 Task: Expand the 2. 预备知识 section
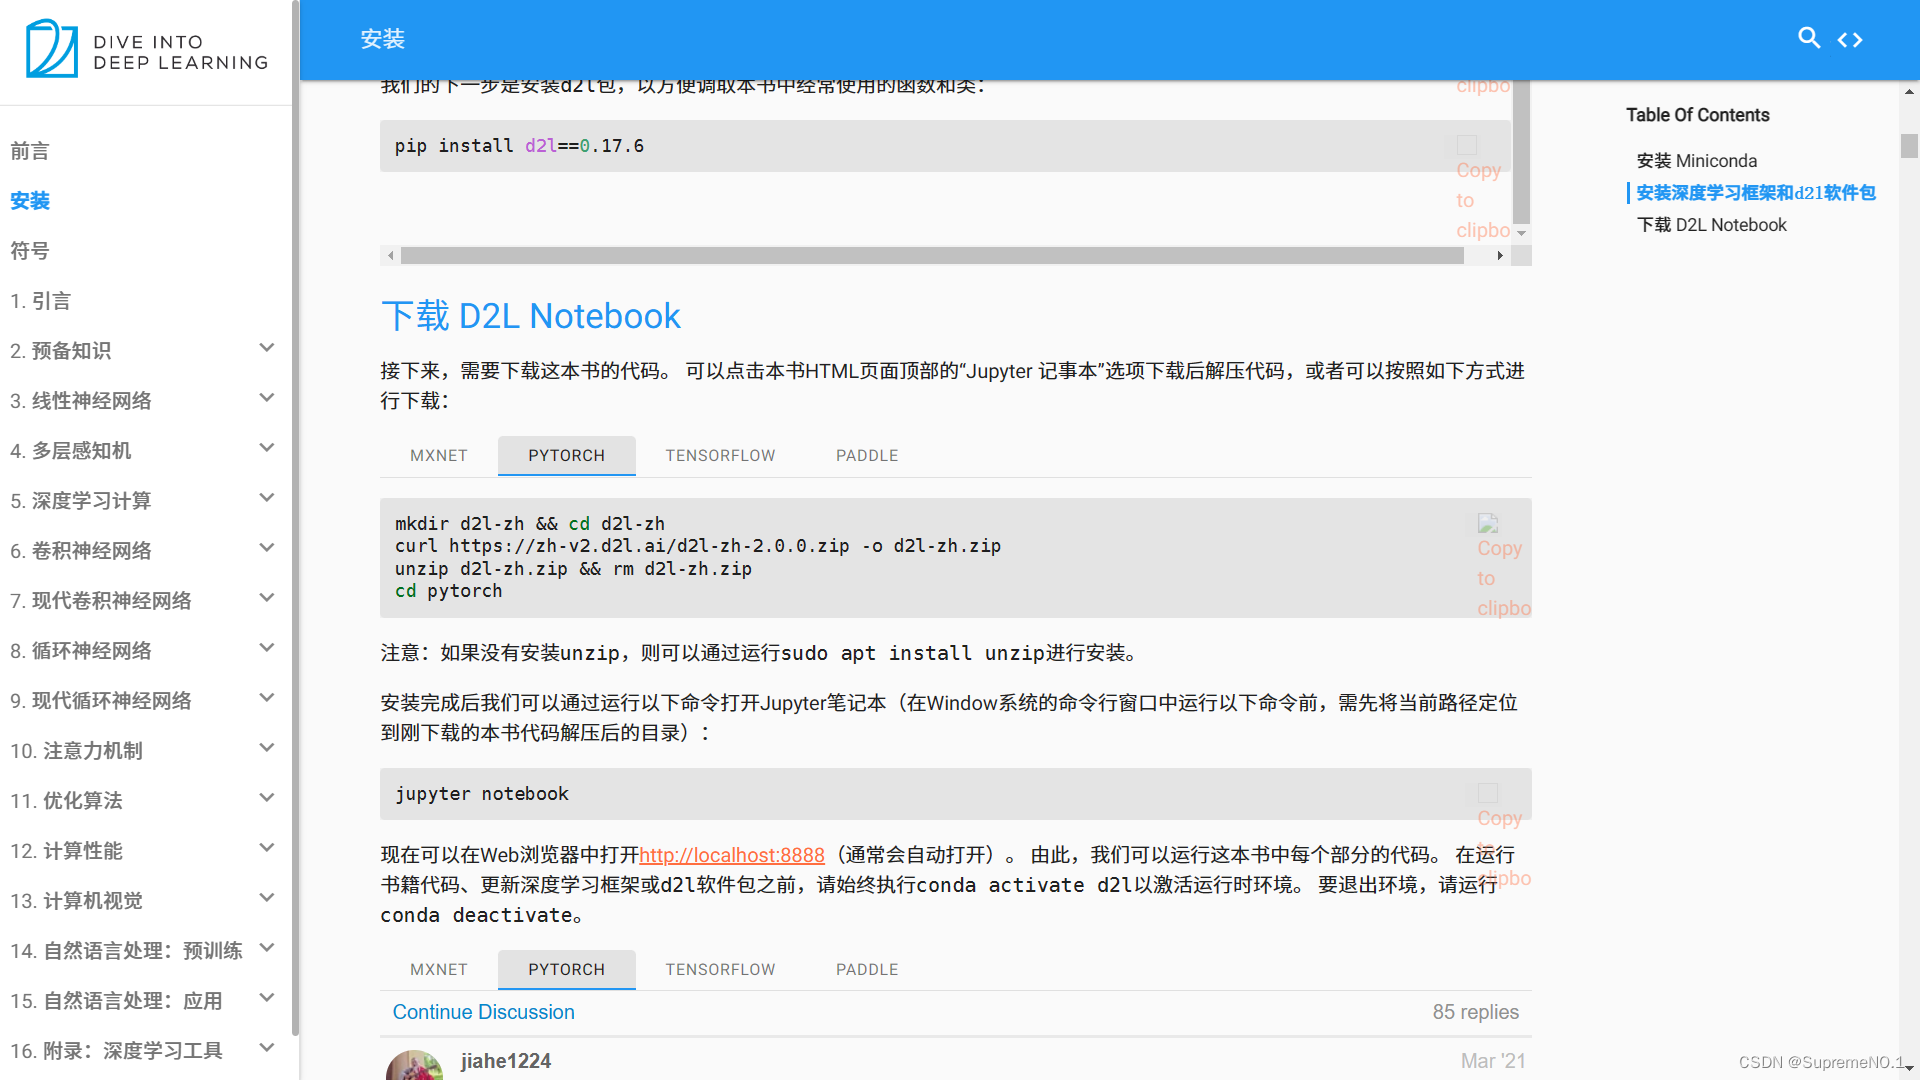[x=262, y=349]
